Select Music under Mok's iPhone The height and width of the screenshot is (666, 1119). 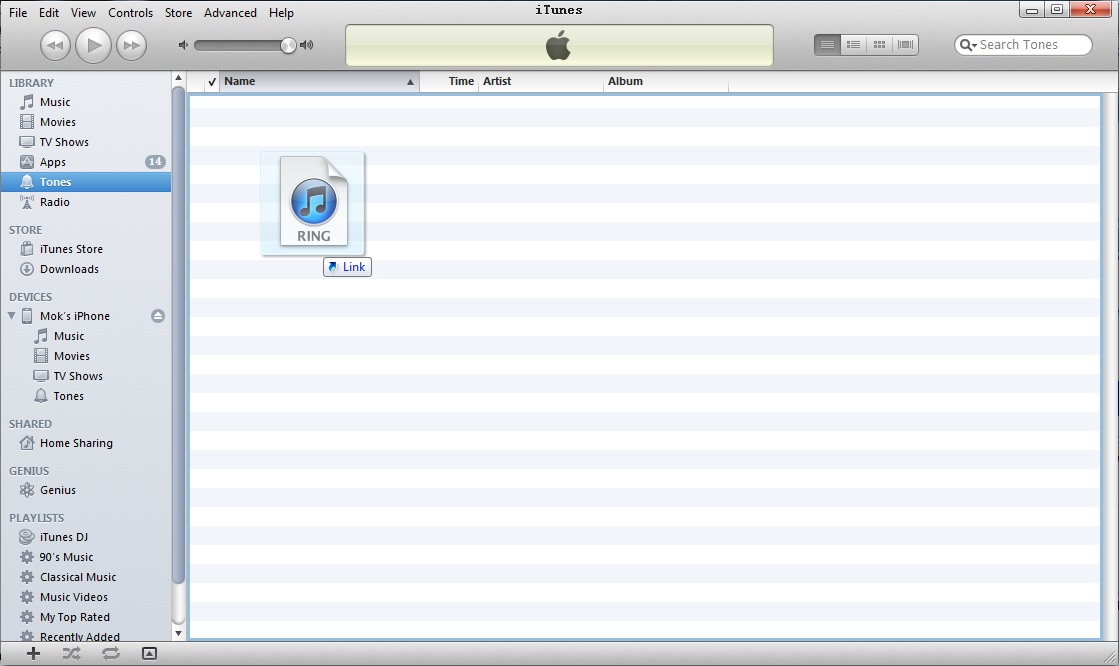point(86,336)
